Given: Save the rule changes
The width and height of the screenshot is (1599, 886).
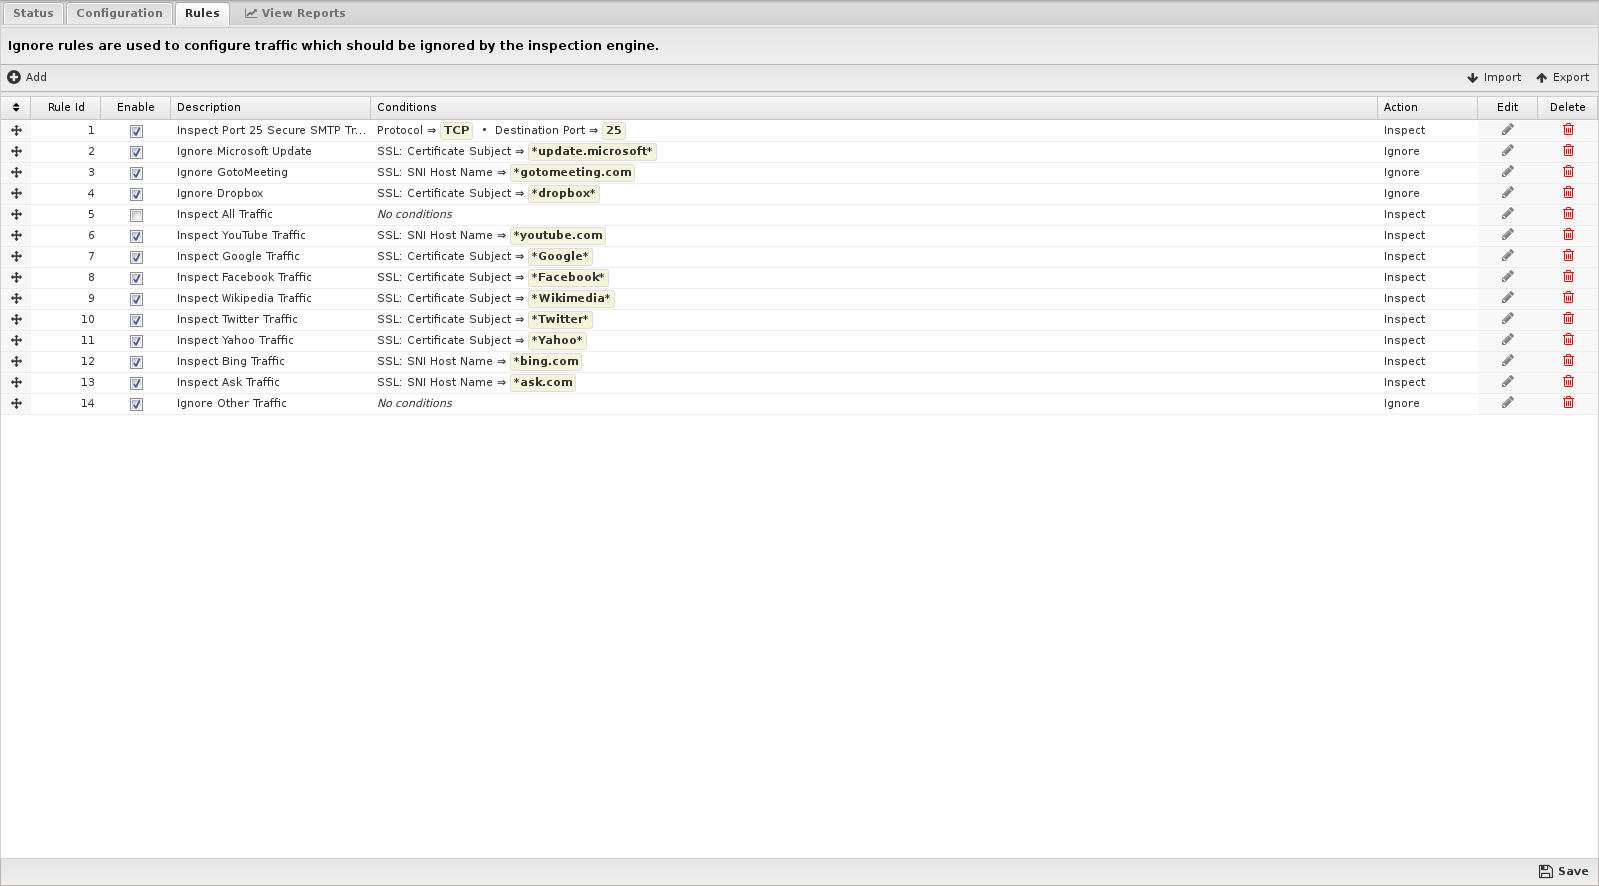Looking at the screenshot, I should tap(1563, 871).
